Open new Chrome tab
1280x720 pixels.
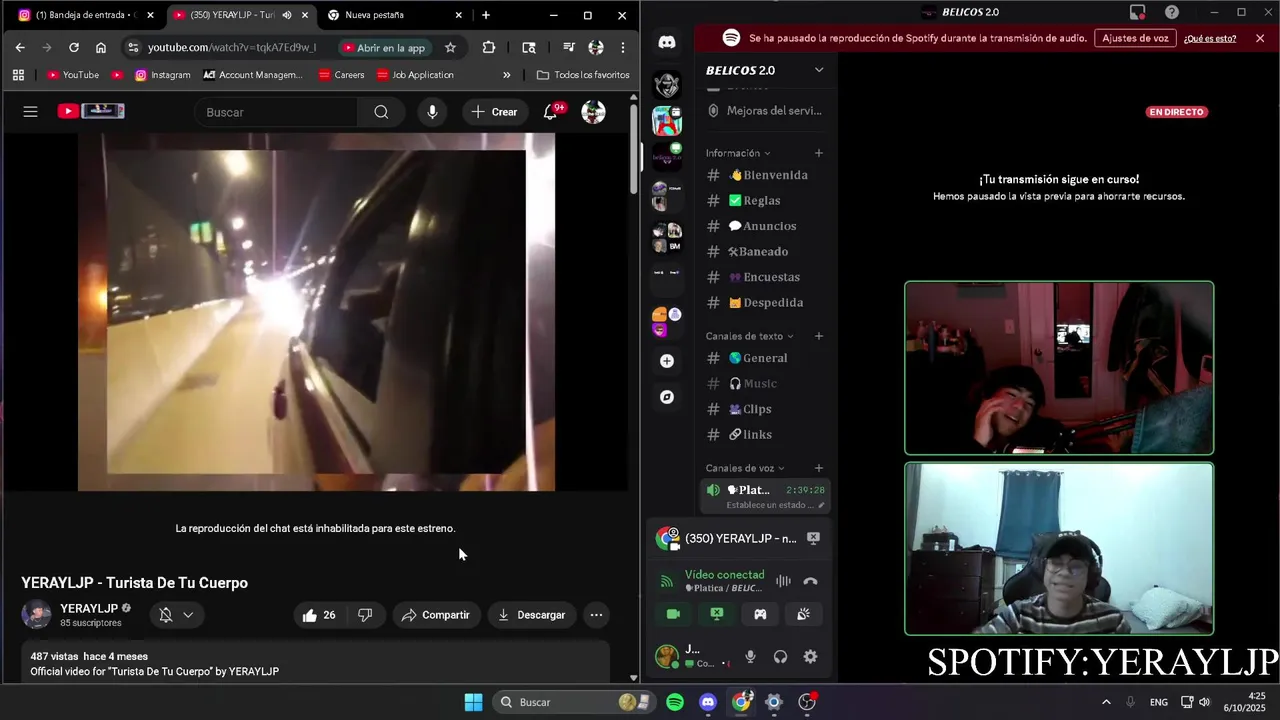486,15
